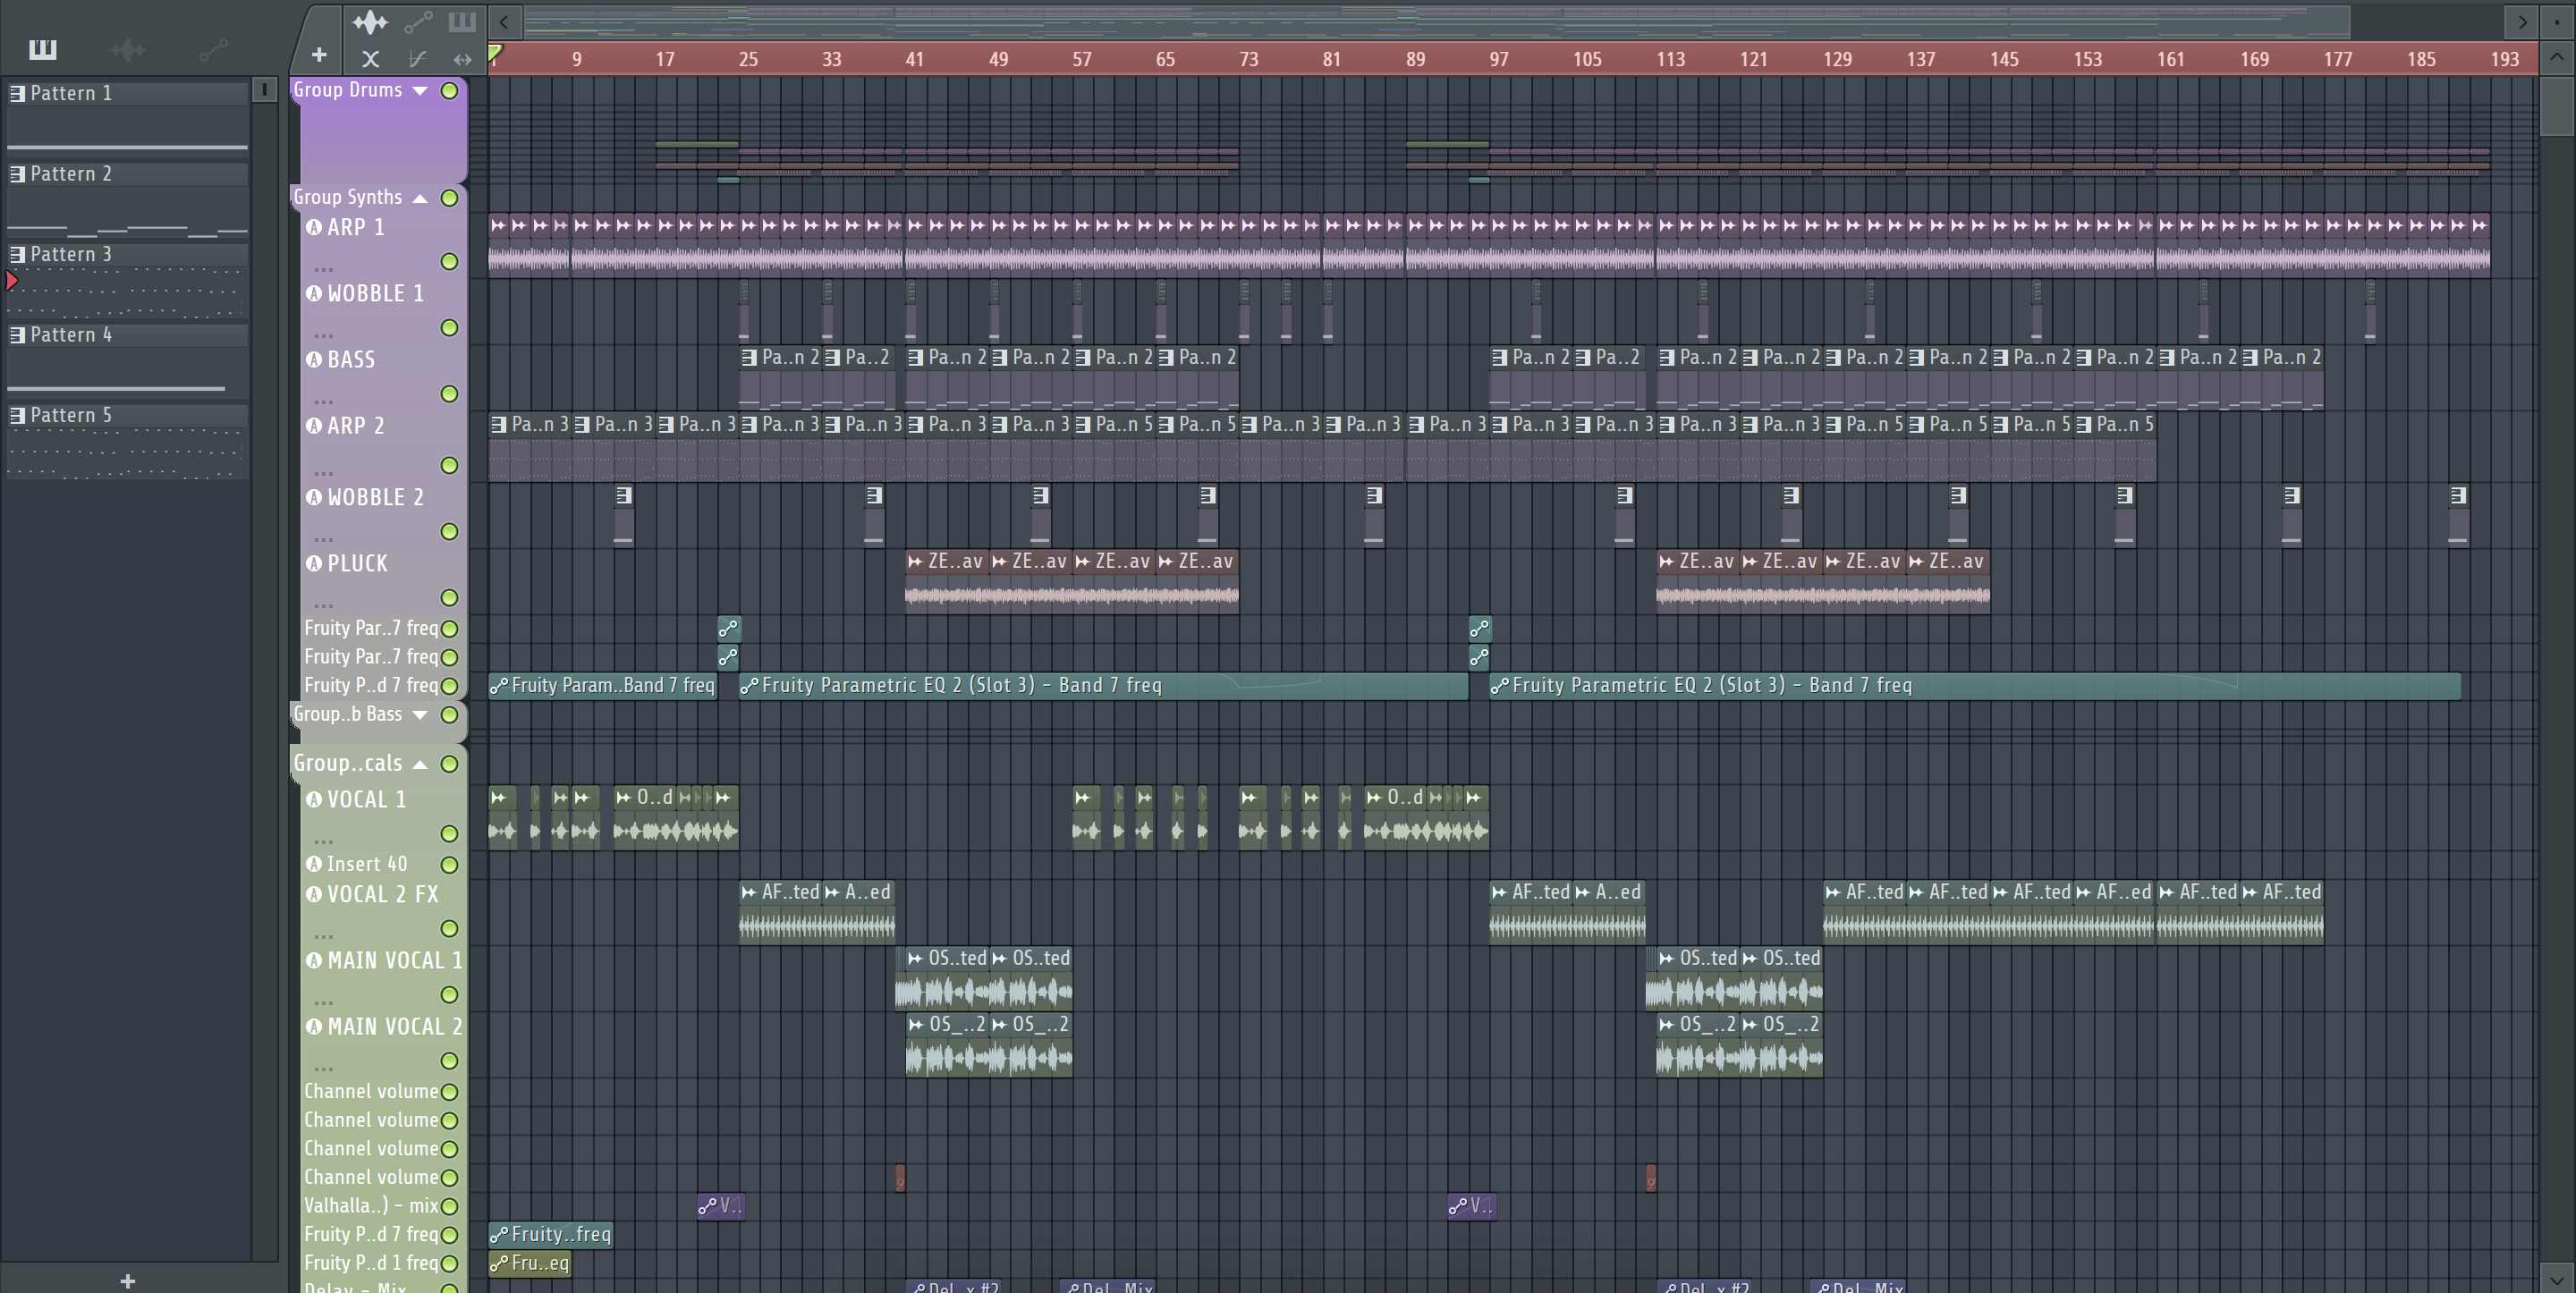Viewport: 2576px width, 1293px height.
Task: Click the left scroll arrow above the timeline
Action: coord(504,21)
